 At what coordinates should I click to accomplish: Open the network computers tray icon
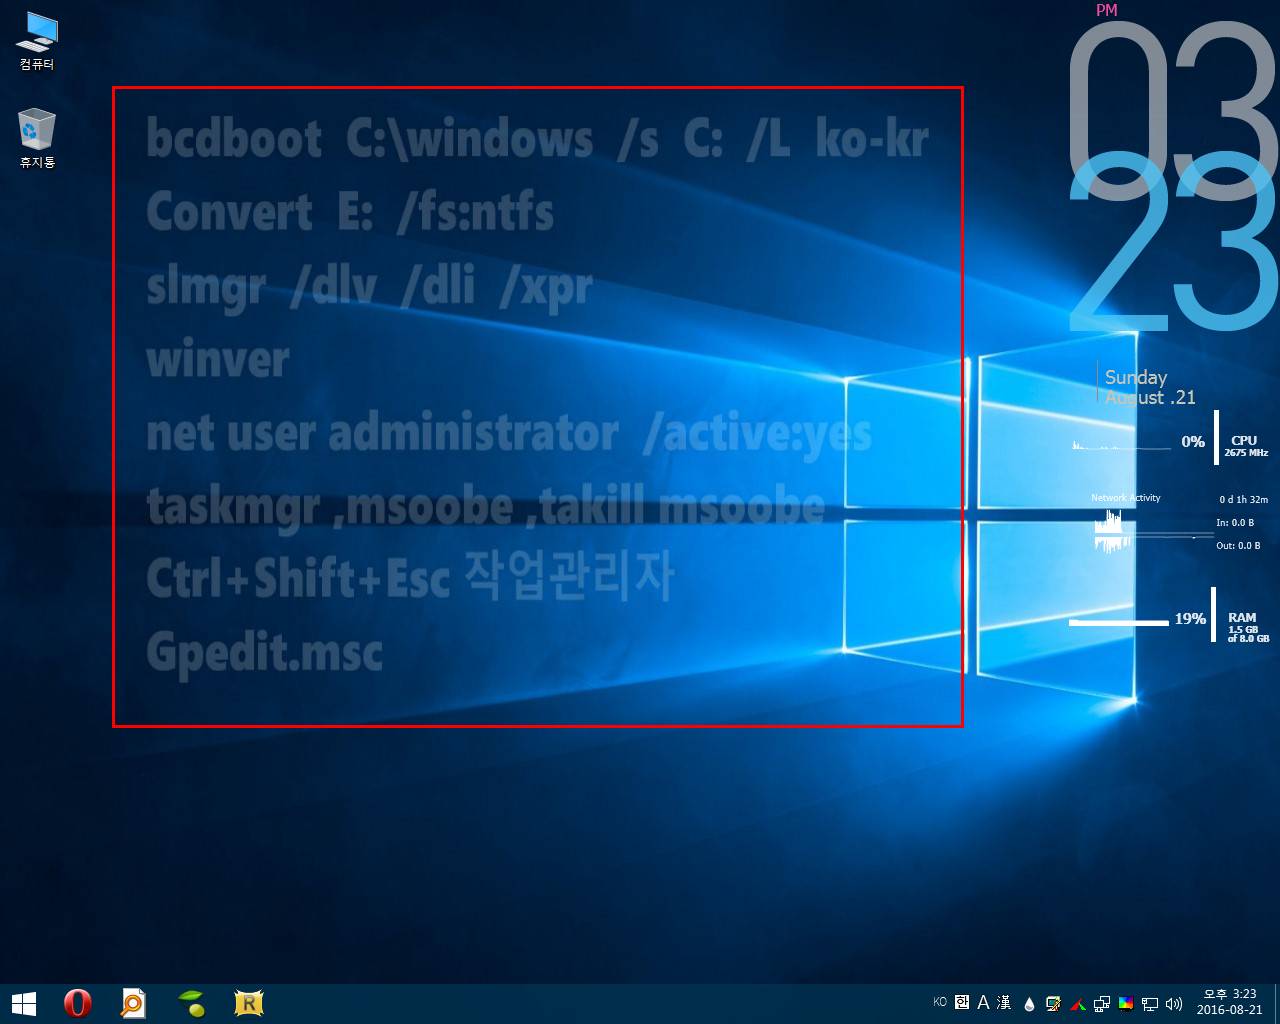point(1102,1004)
